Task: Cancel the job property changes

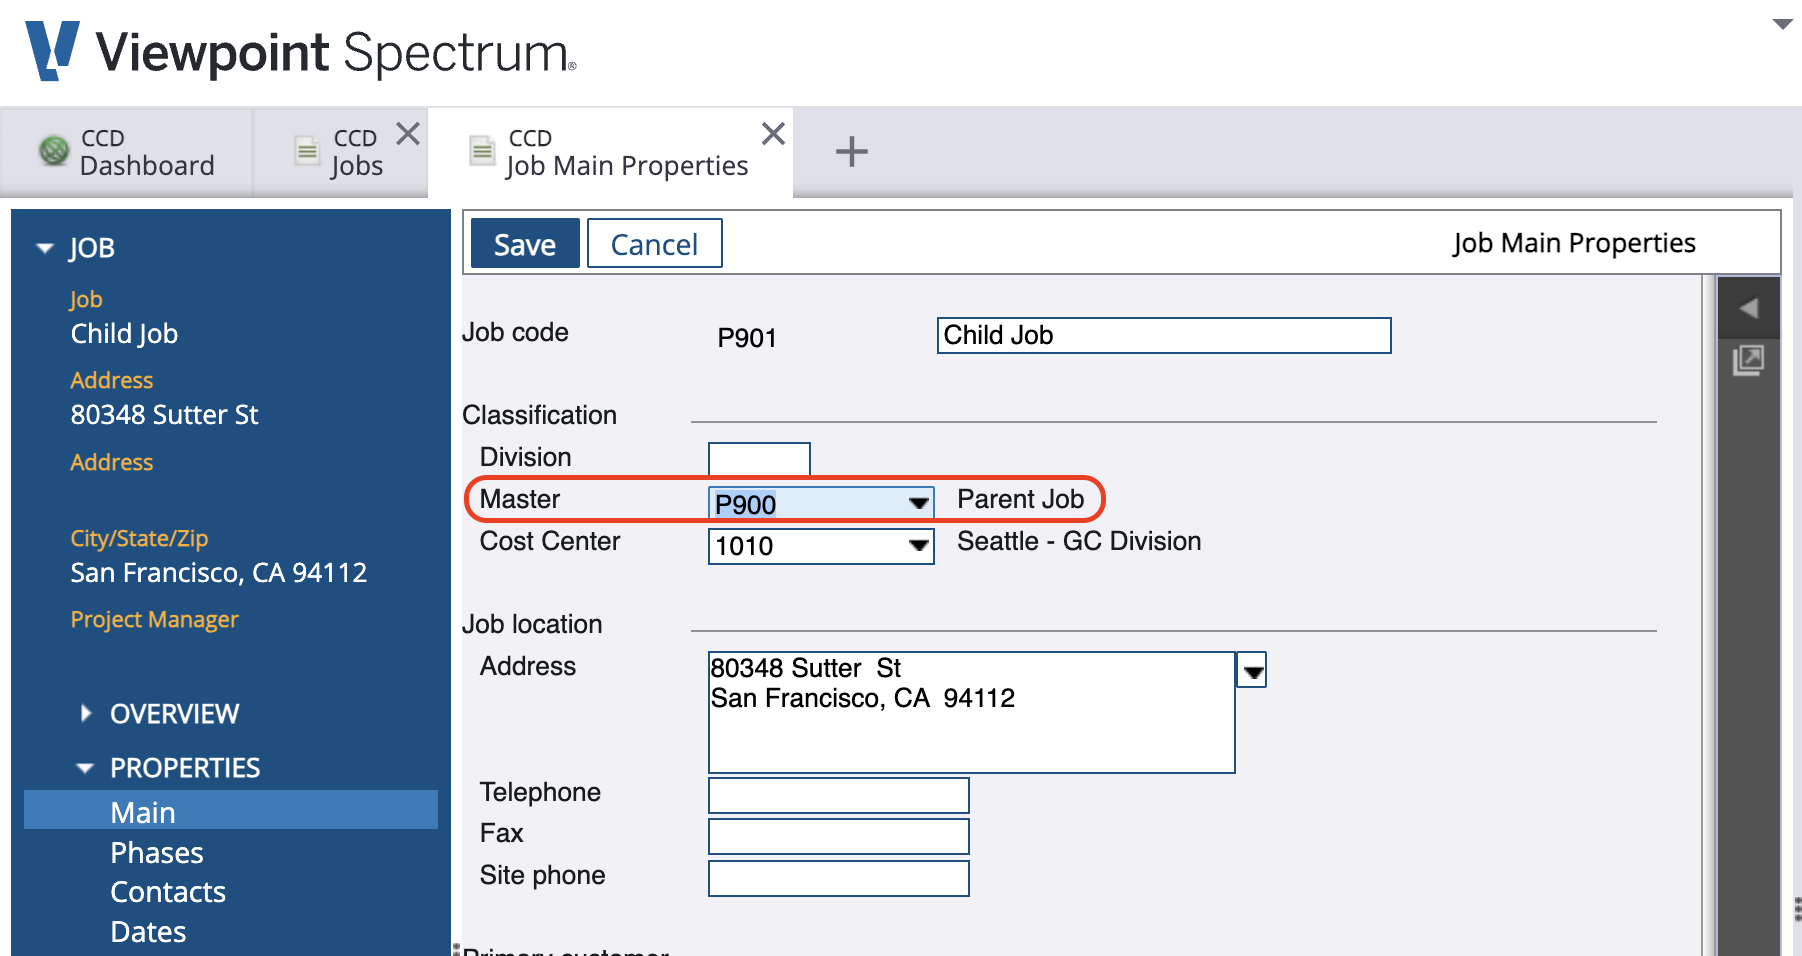Action: tap(654, 243)
